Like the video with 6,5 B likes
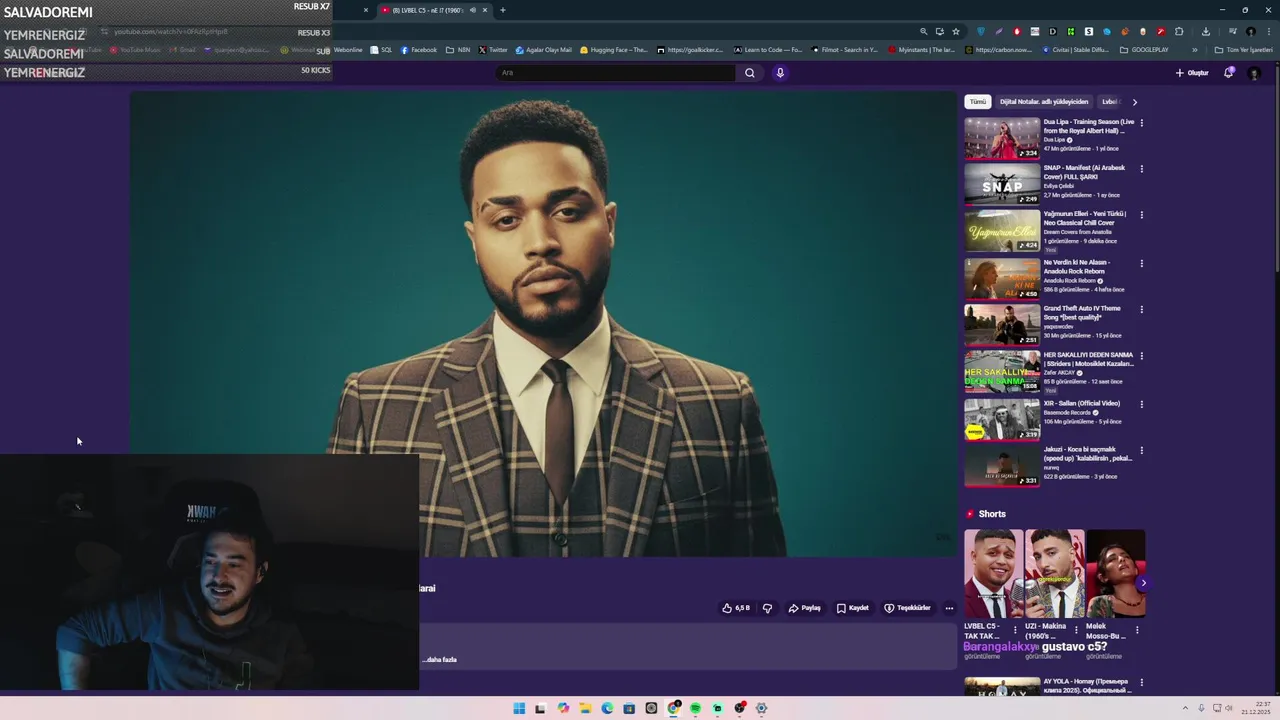1280x720 pixels. pos(736,608)
